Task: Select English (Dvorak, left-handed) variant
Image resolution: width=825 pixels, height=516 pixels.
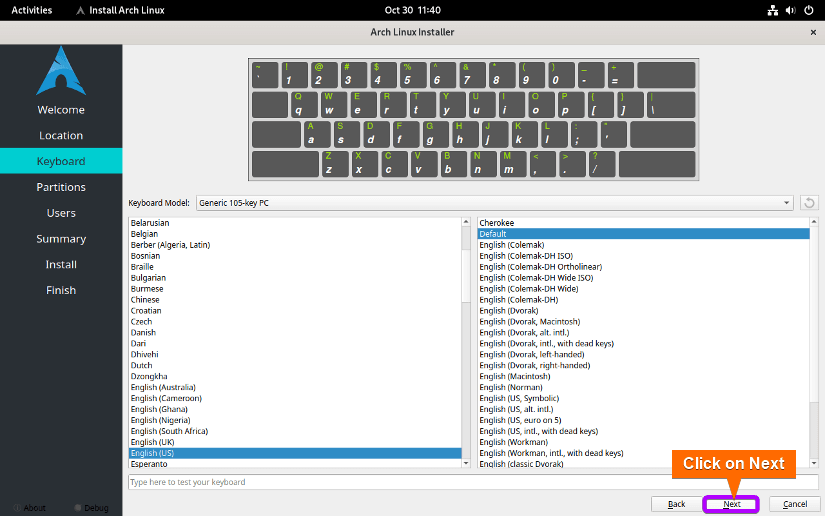Action: click(643, 355)
